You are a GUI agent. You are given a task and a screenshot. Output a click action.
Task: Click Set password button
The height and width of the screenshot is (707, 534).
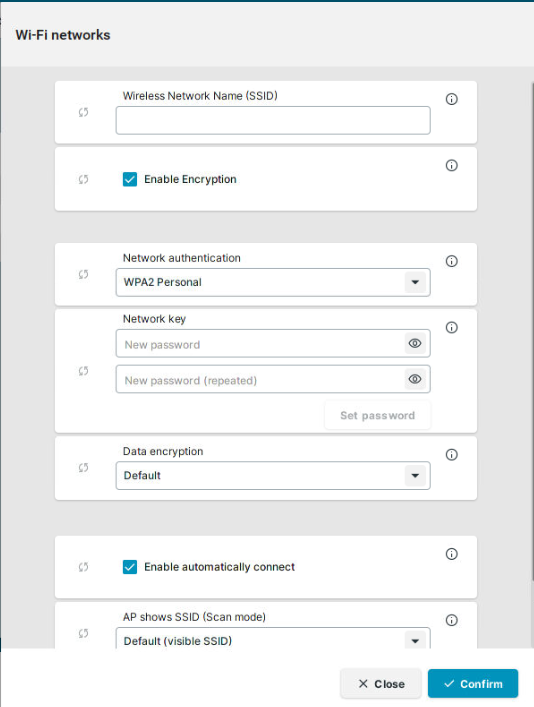pos(377,415)
